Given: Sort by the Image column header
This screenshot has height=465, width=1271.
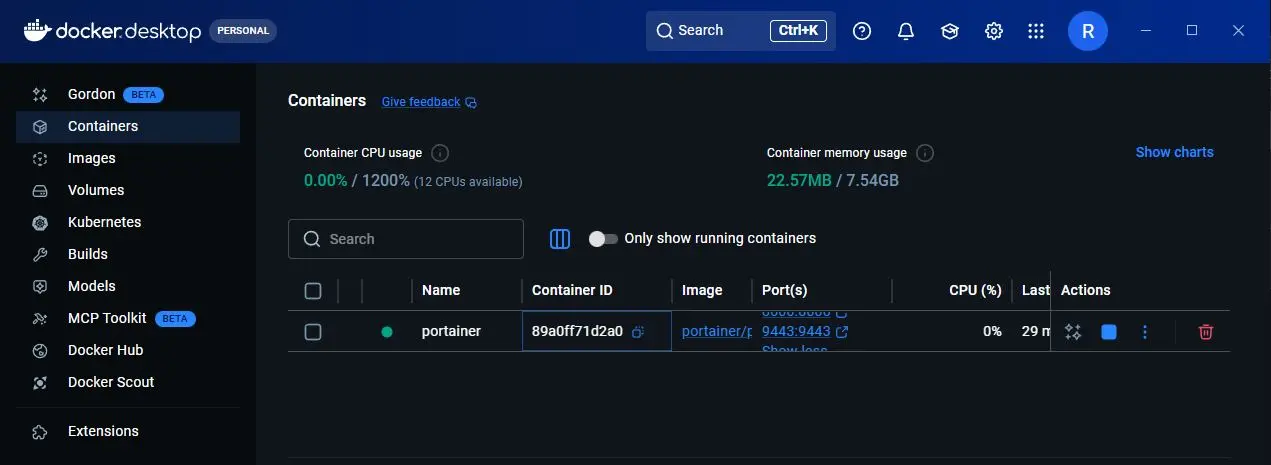Looking at the screenshot, I should pos(702,291).
